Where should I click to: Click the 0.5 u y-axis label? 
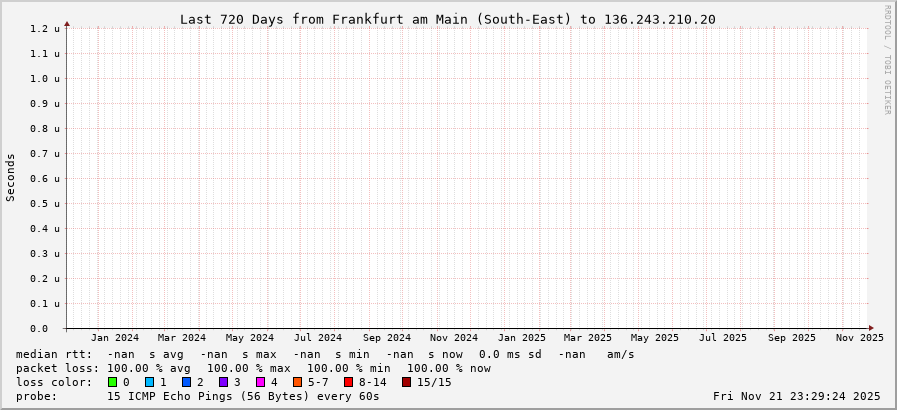(x=44, y=204)
